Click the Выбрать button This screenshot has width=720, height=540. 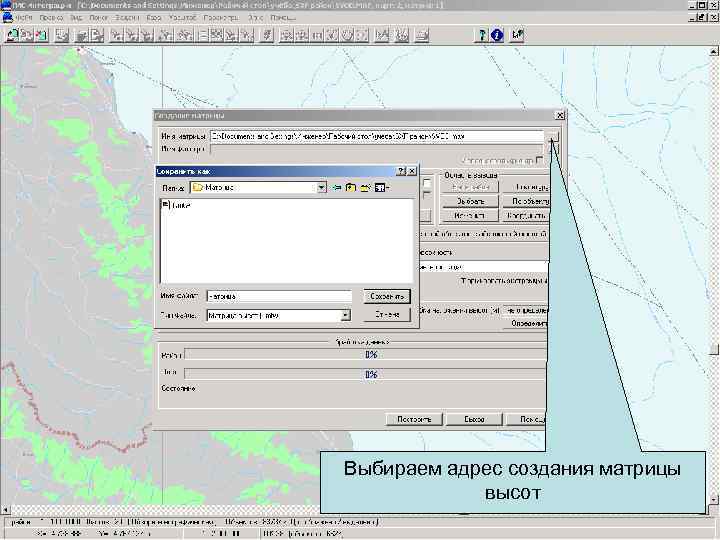pos(470,201)
